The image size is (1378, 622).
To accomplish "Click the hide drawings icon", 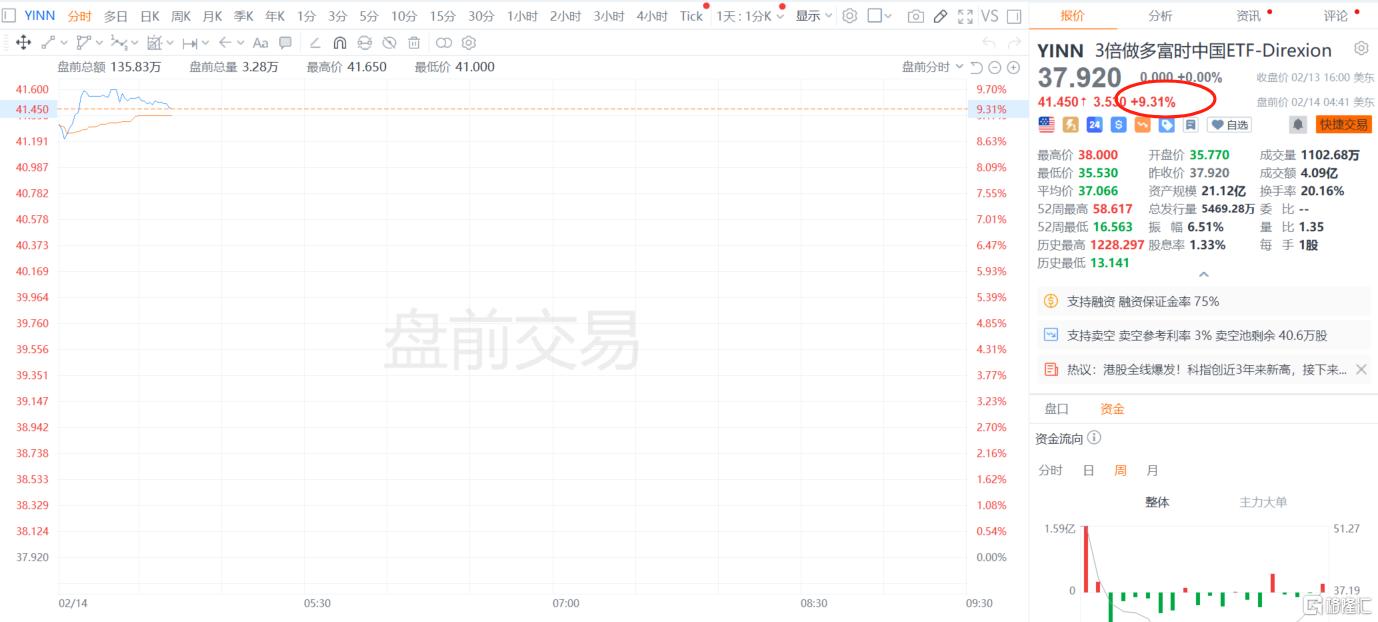I will click(x=389, y=43).
